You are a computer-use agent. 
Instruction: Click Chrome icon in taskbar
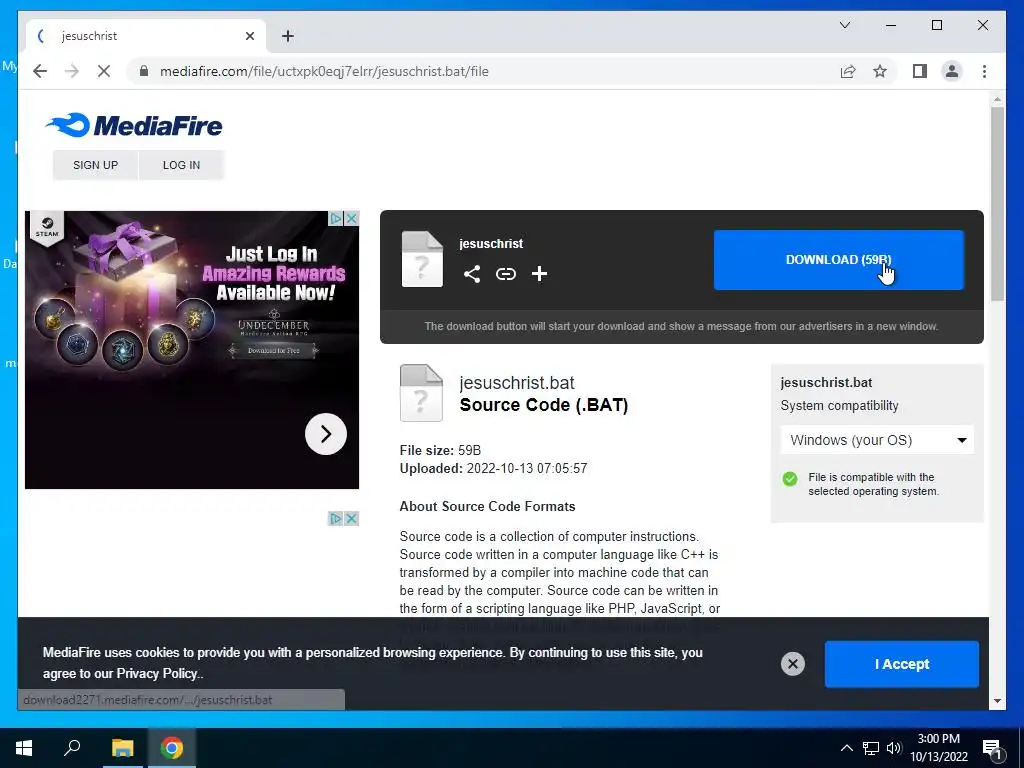(x=172, y=748)
